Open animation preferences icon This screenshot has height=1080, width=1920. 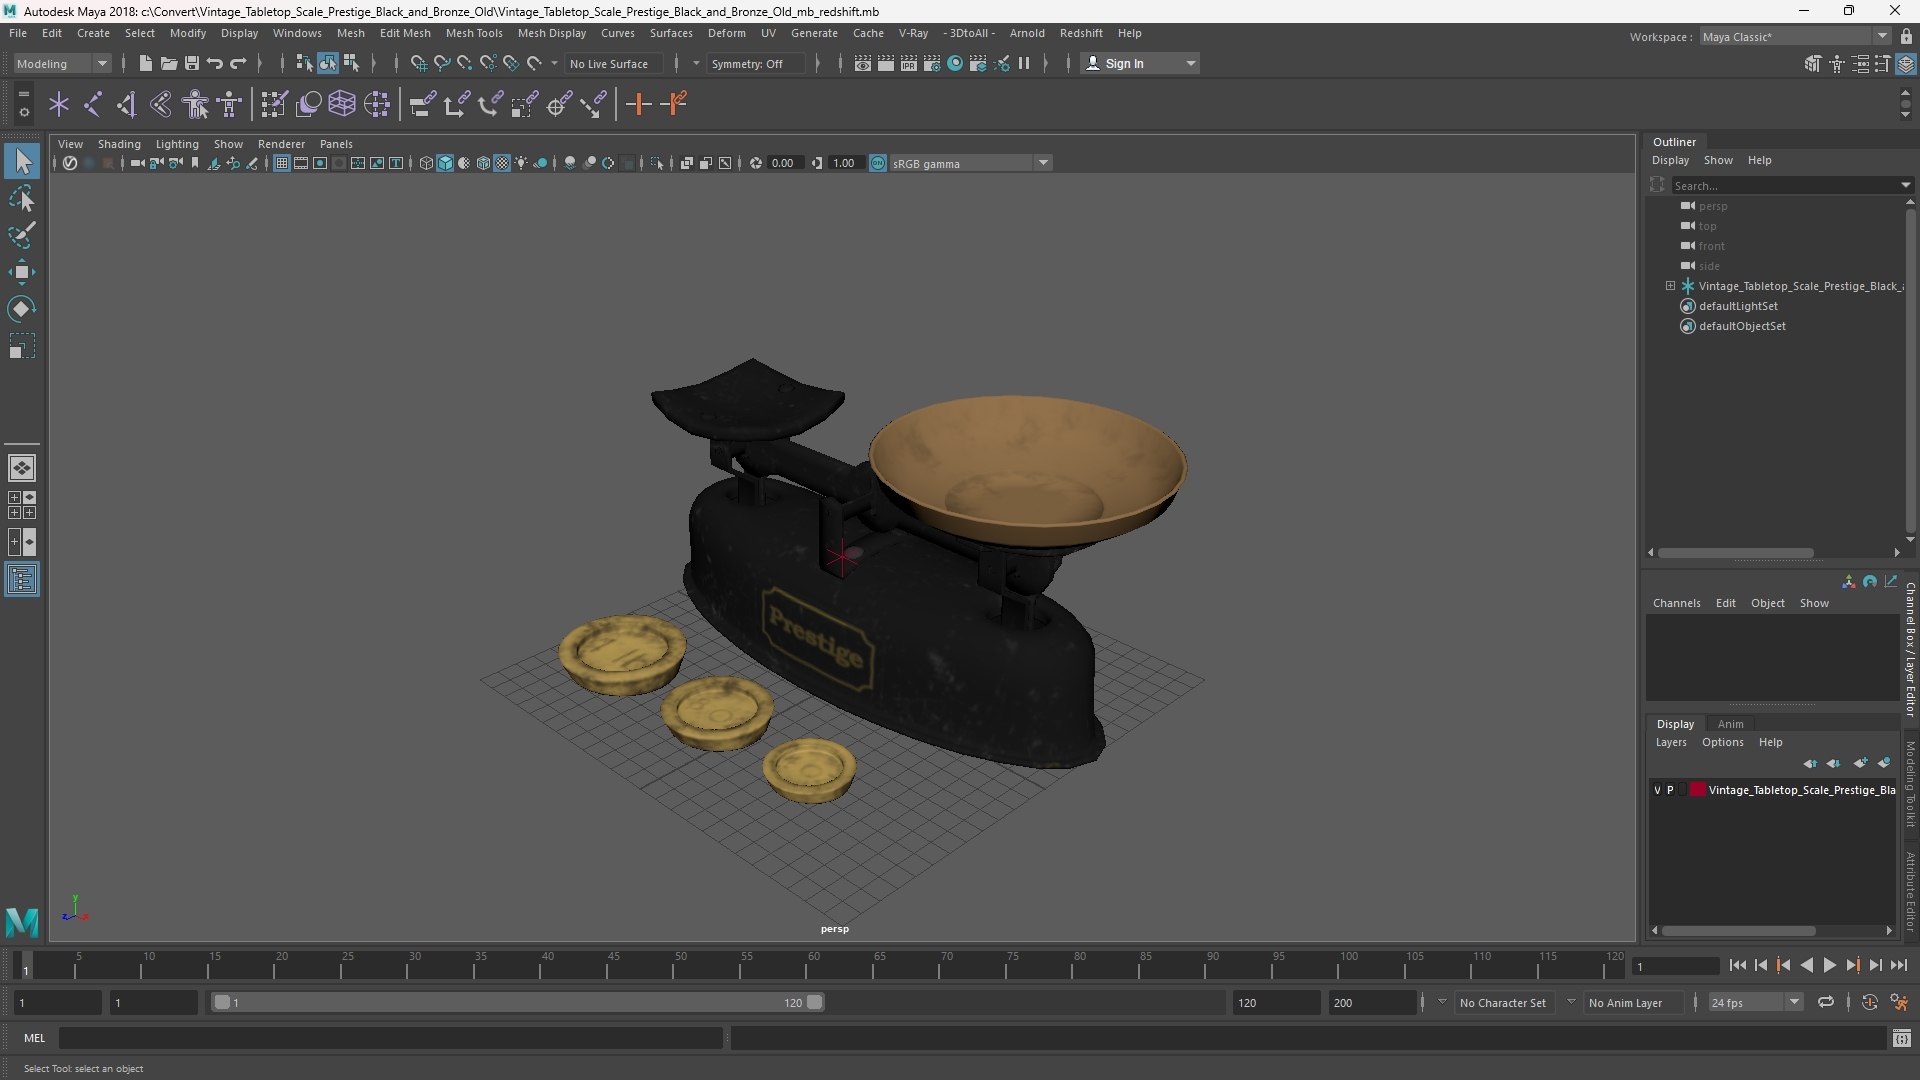(x=1899, y=1002)
